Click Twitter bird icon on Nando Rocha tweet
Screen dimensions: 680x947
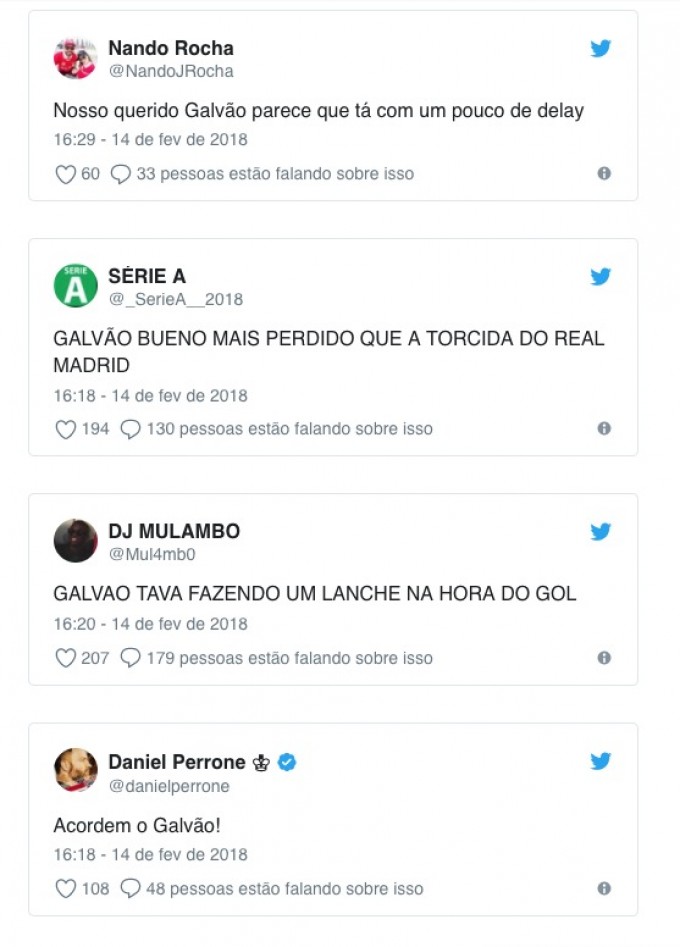pyautogui.click(x=600, y=48)
